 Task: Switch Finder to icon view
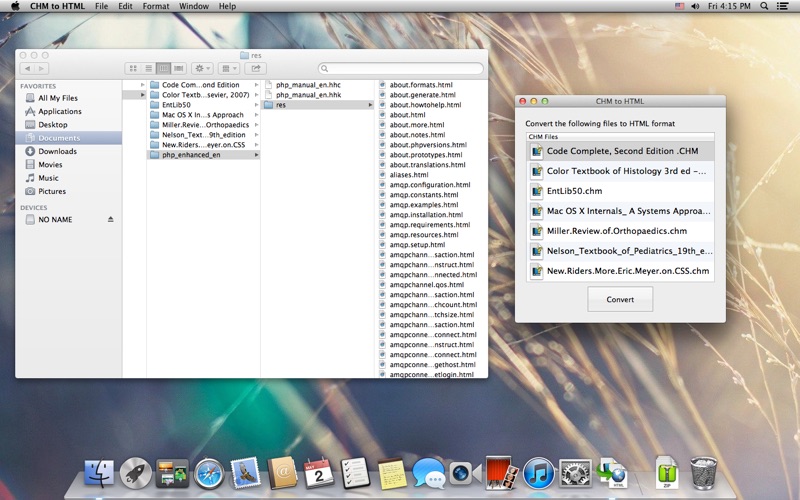tap(133, 68)
